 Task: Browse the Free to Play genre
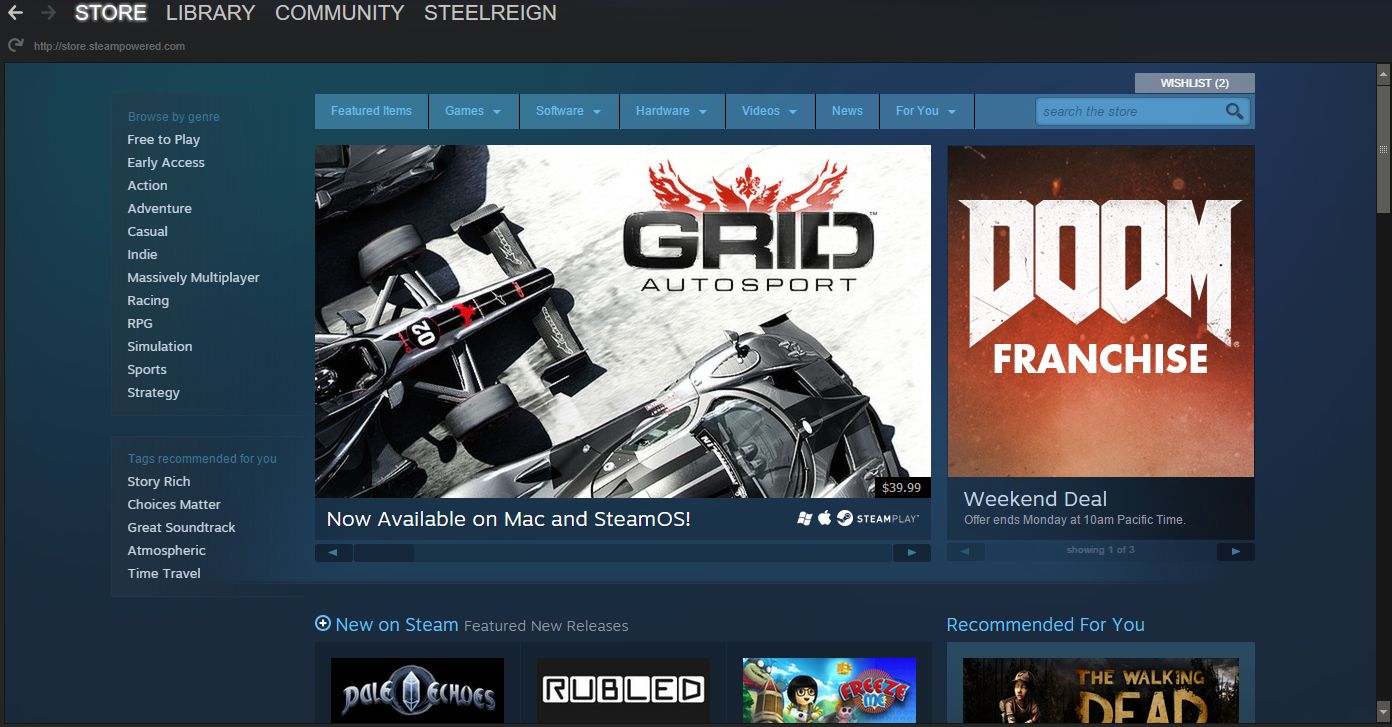pos(163,139)
